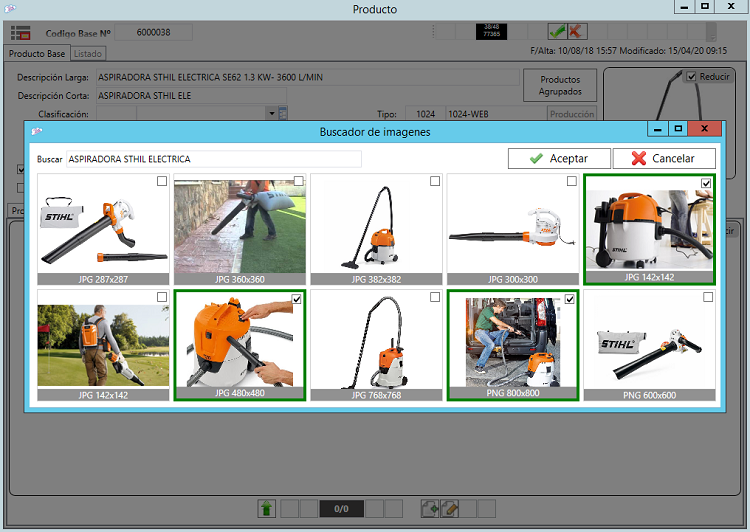Click the icon next to Clasificación dropdown

pyautogui.click(x=283, y=114)
